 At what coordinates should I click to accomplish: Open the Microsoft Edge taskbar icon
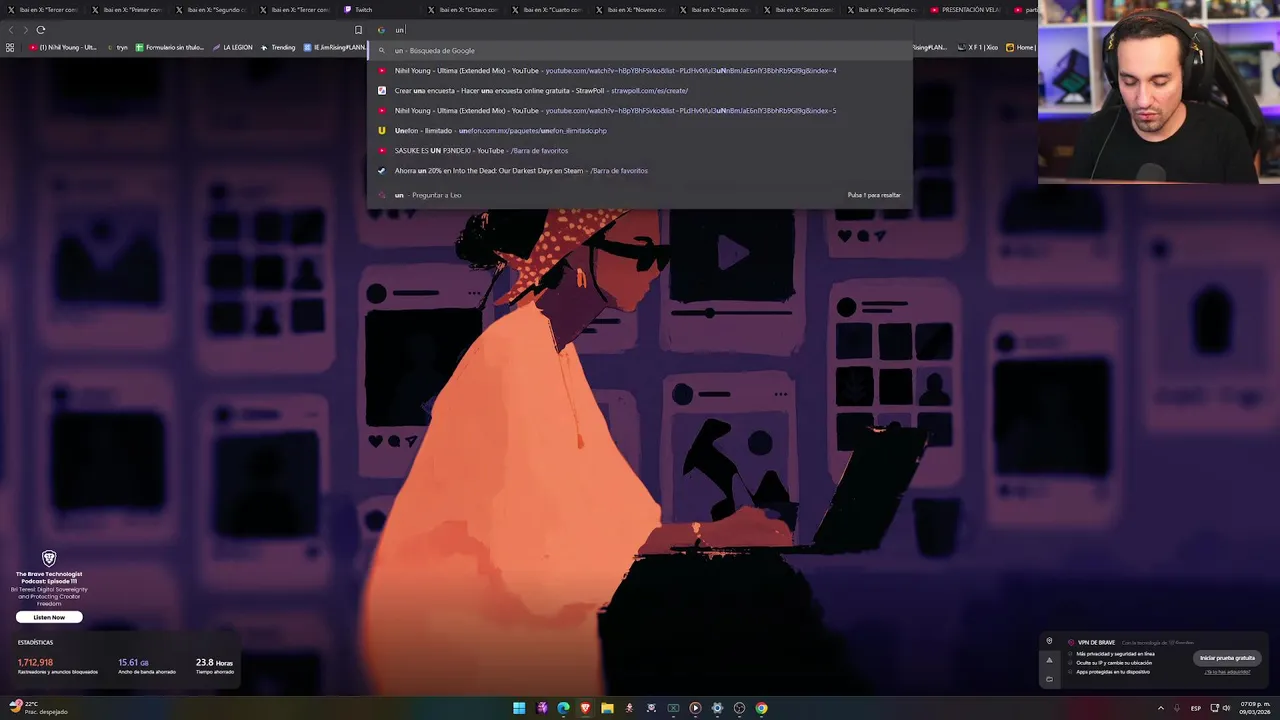point(563,708)
